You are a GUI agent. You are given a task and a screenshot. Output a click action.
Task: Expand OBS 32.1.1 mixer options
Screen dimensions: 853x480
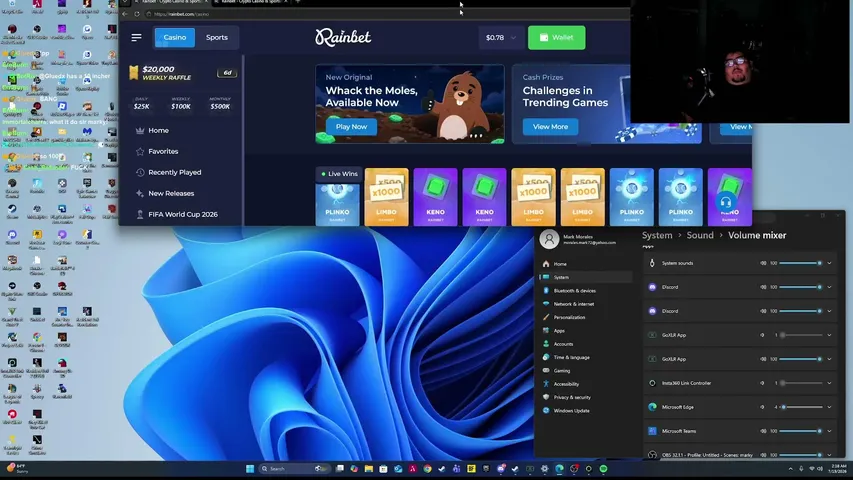[x=829, y=455]
